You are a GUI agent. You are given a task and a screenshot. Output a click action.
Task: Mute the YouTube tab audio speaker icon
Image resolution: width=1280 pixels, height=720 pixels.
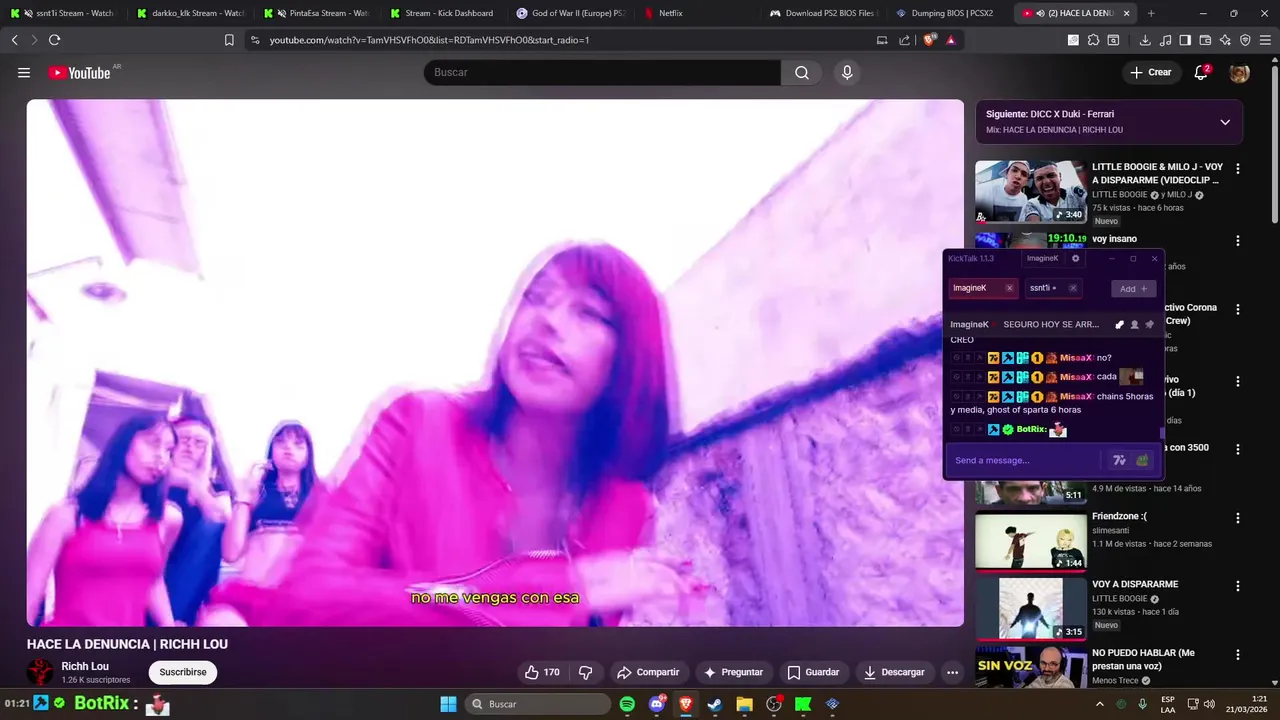pos(1041,13)
